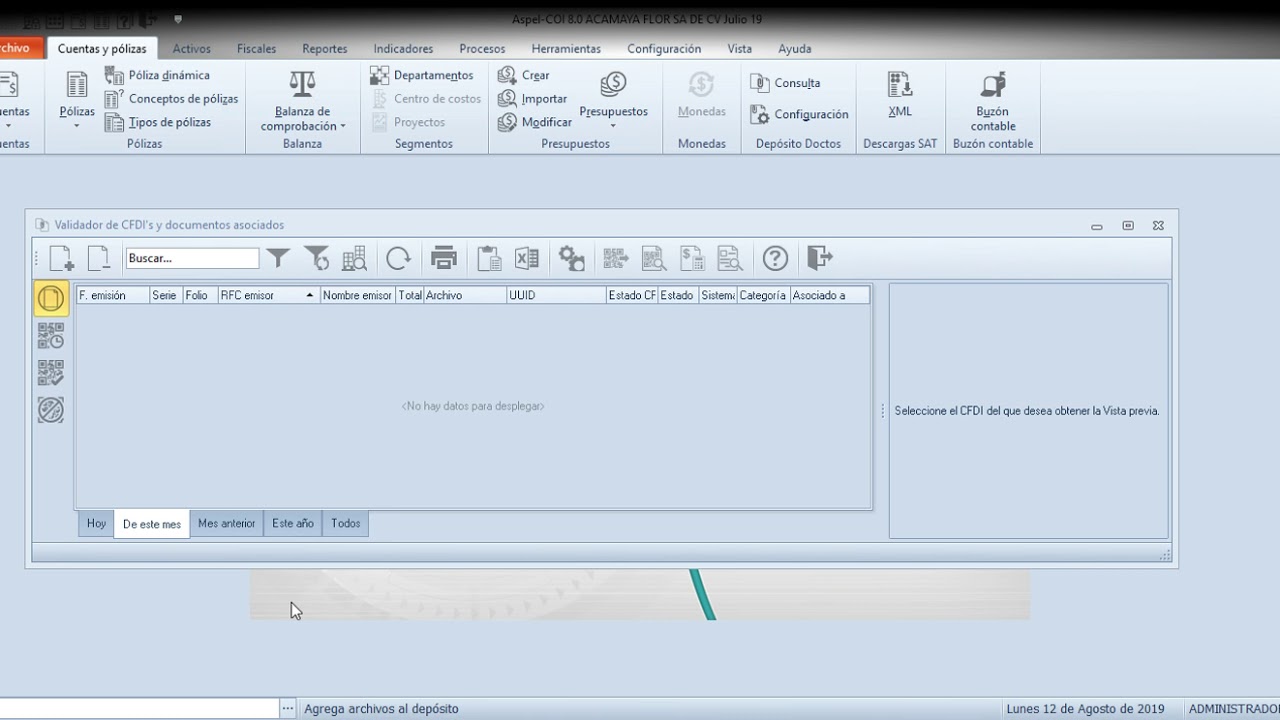
Task: Click the table search icon in toolbar
Action: (354, 258)
